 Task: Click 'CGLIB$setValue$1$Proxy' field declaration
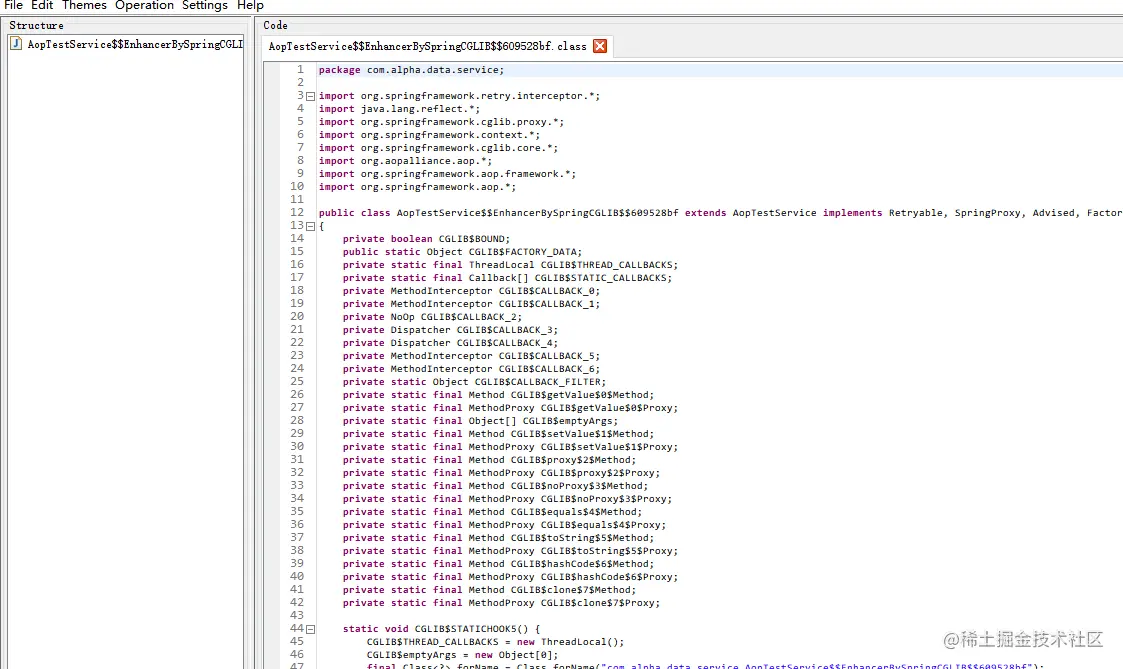510,446
